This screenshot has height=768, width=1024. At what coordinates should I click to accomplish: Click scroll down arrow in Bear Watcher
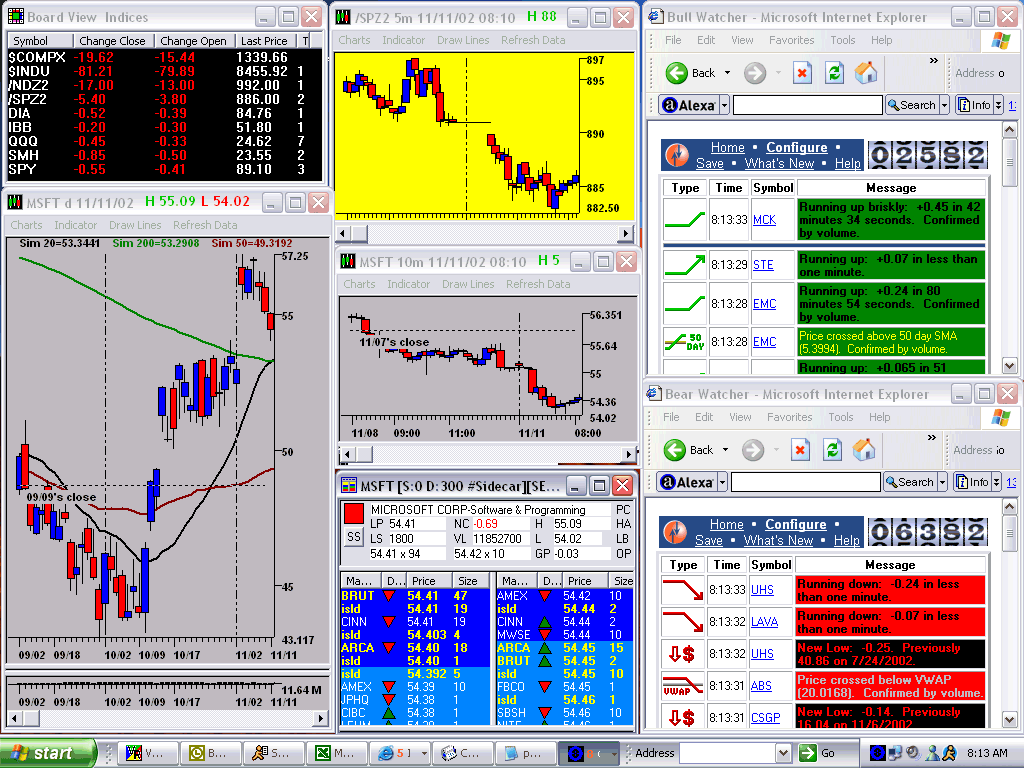(1009, 720)
